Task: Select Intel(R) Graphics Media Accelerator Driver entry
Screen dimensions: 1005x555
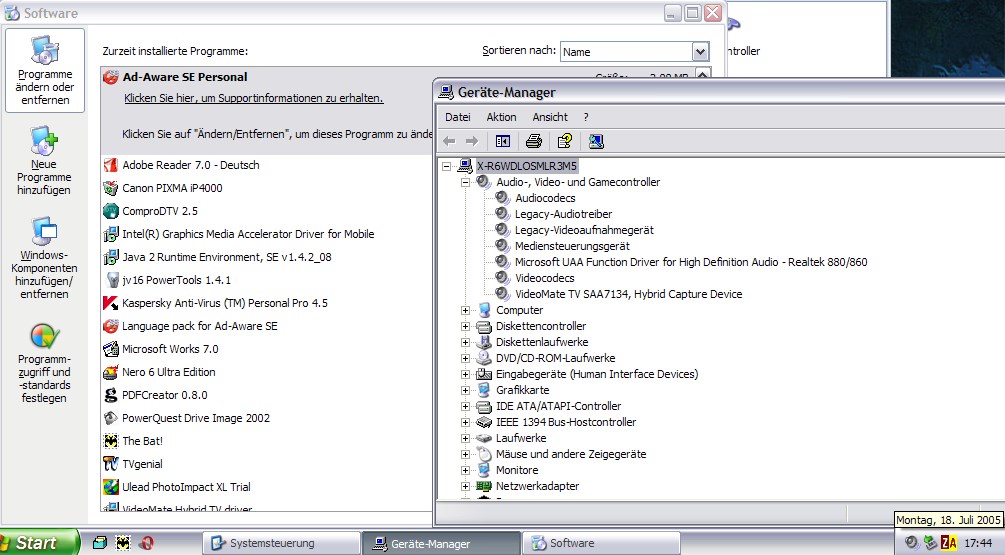Action: click(x=248, y=234)
